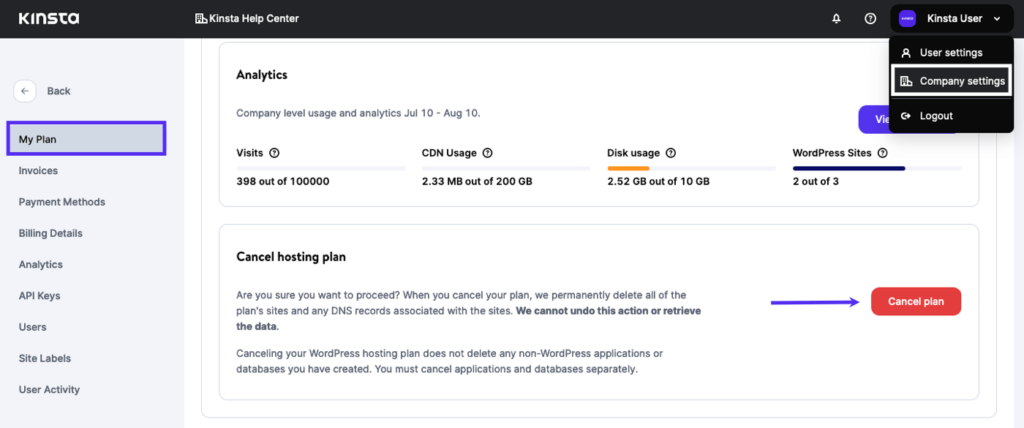
Task: Click the Visits info icon
Action: pos(274,153)
